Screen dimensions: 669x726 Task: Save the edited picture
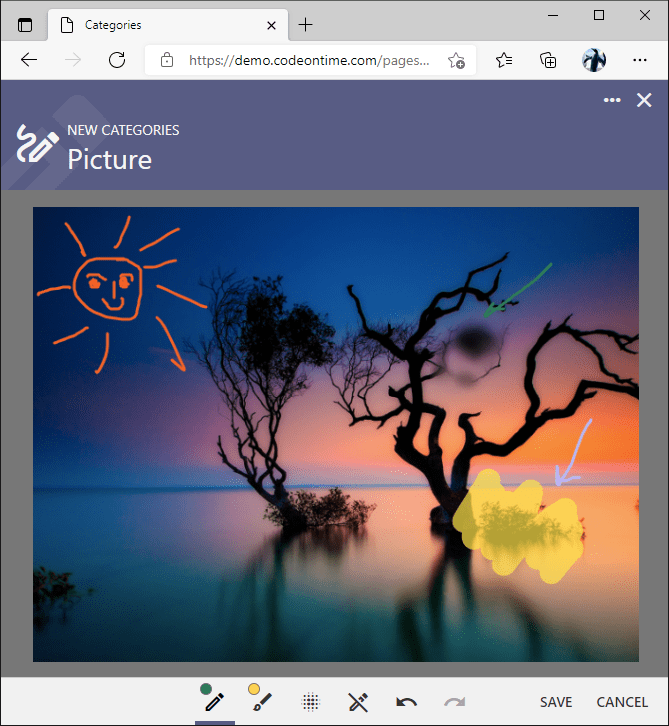click(556, 702)
